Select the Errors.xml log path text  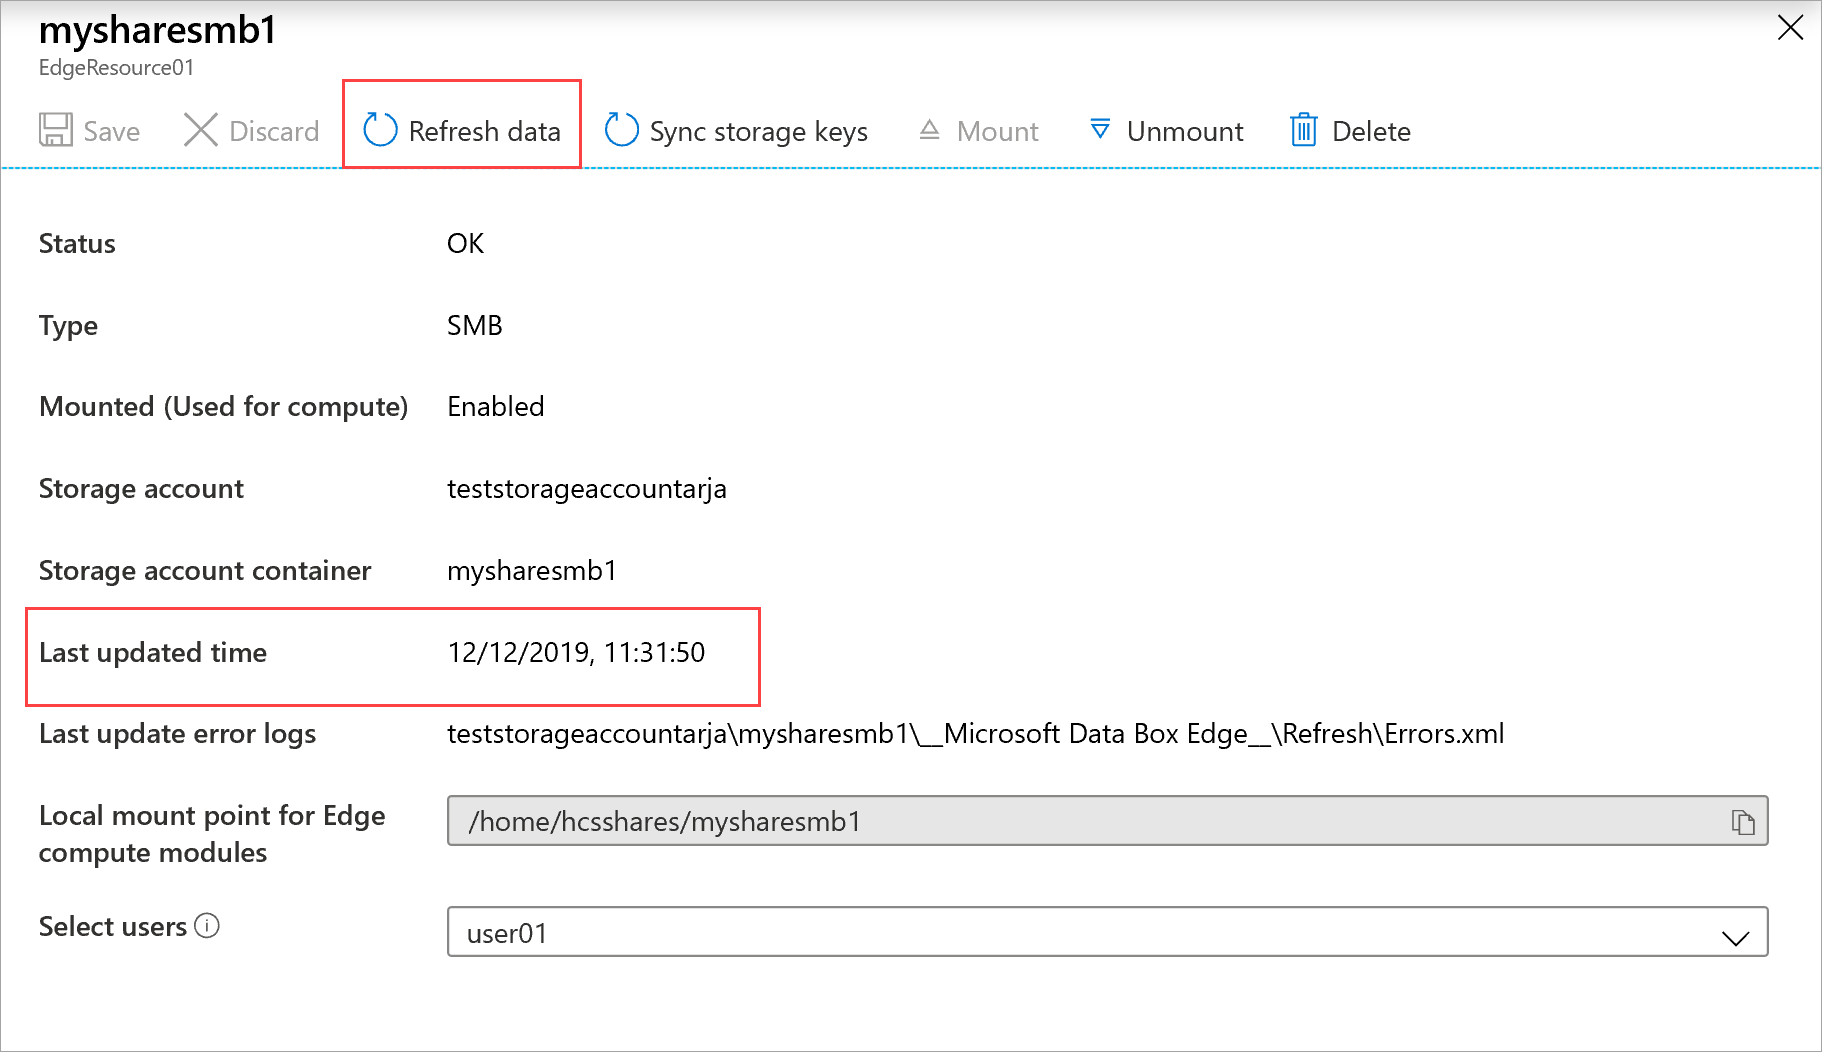[975, 733]
